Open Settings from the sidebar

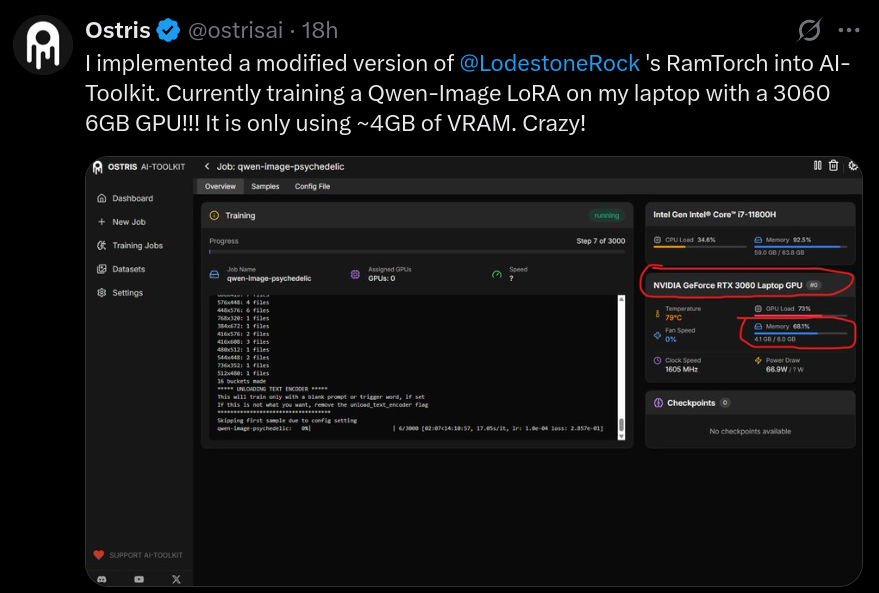pyautogui.click(x=120, y=293)
